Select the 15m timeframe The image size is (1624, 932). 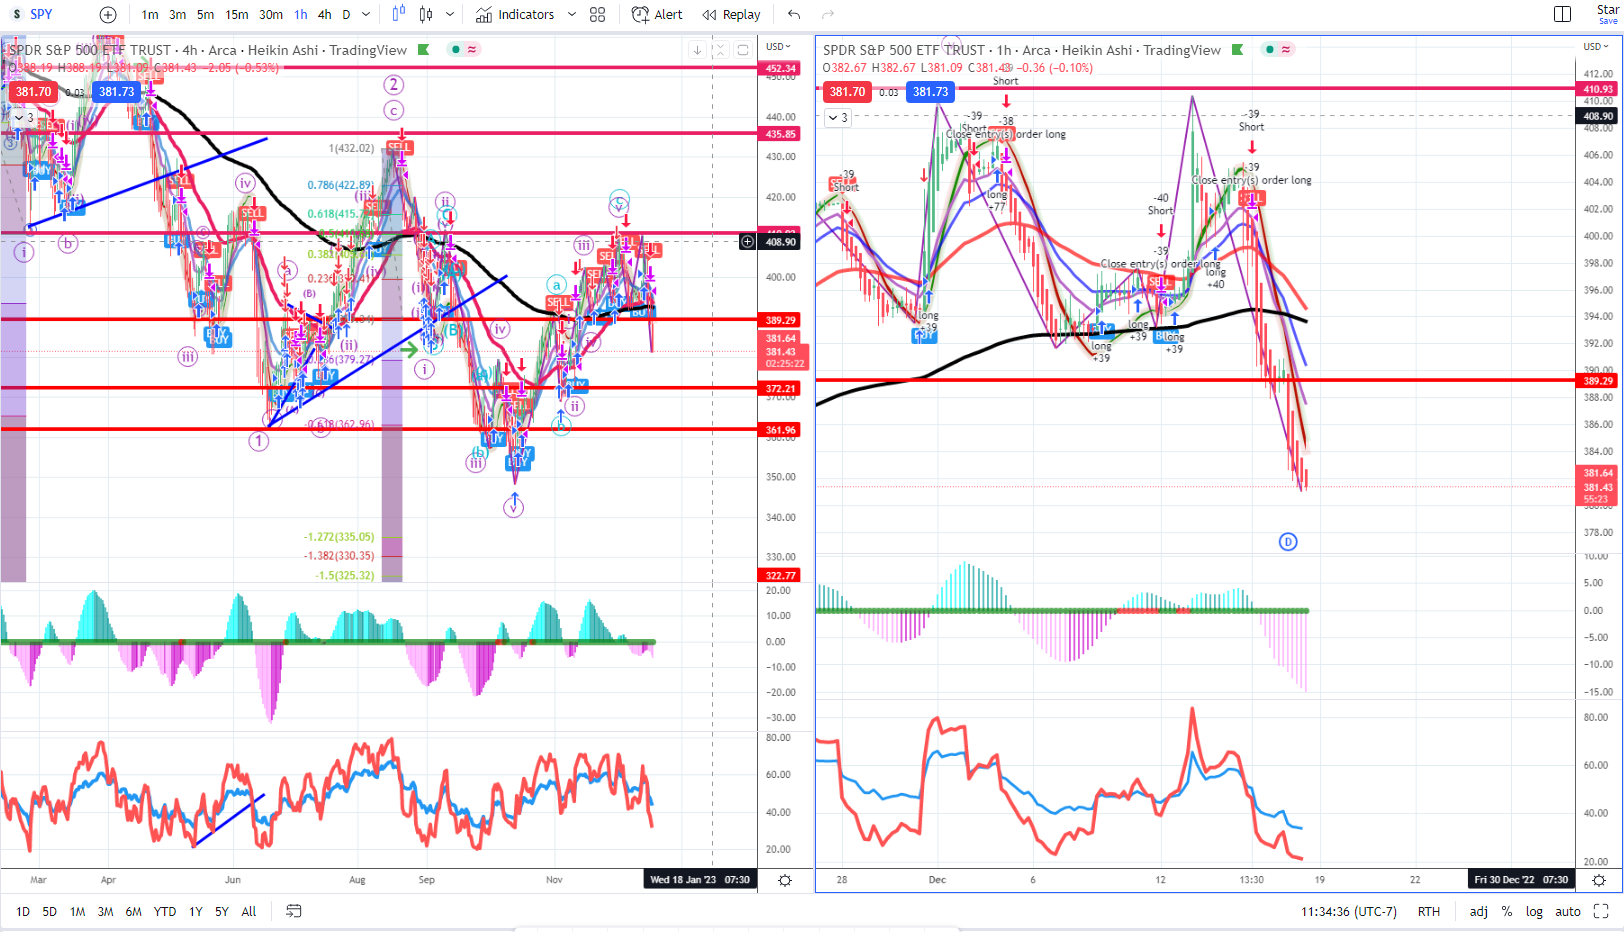[237, 14]
